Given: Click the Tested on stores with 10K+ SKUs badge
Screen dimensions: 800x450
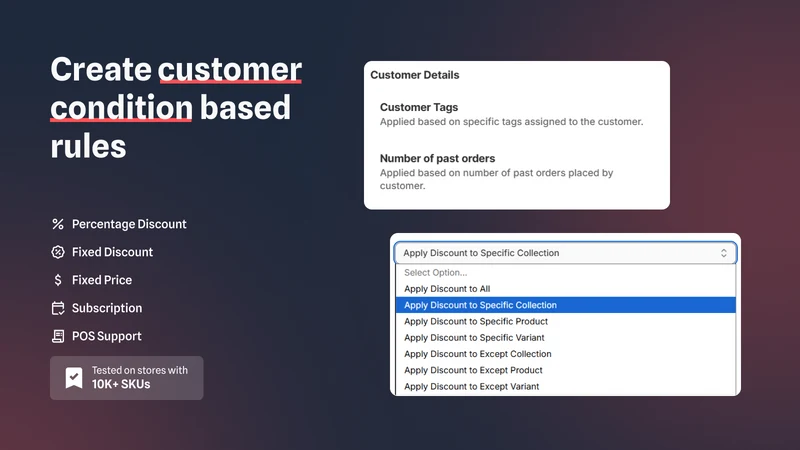Looking at the screenshot, I should point(127,378).
